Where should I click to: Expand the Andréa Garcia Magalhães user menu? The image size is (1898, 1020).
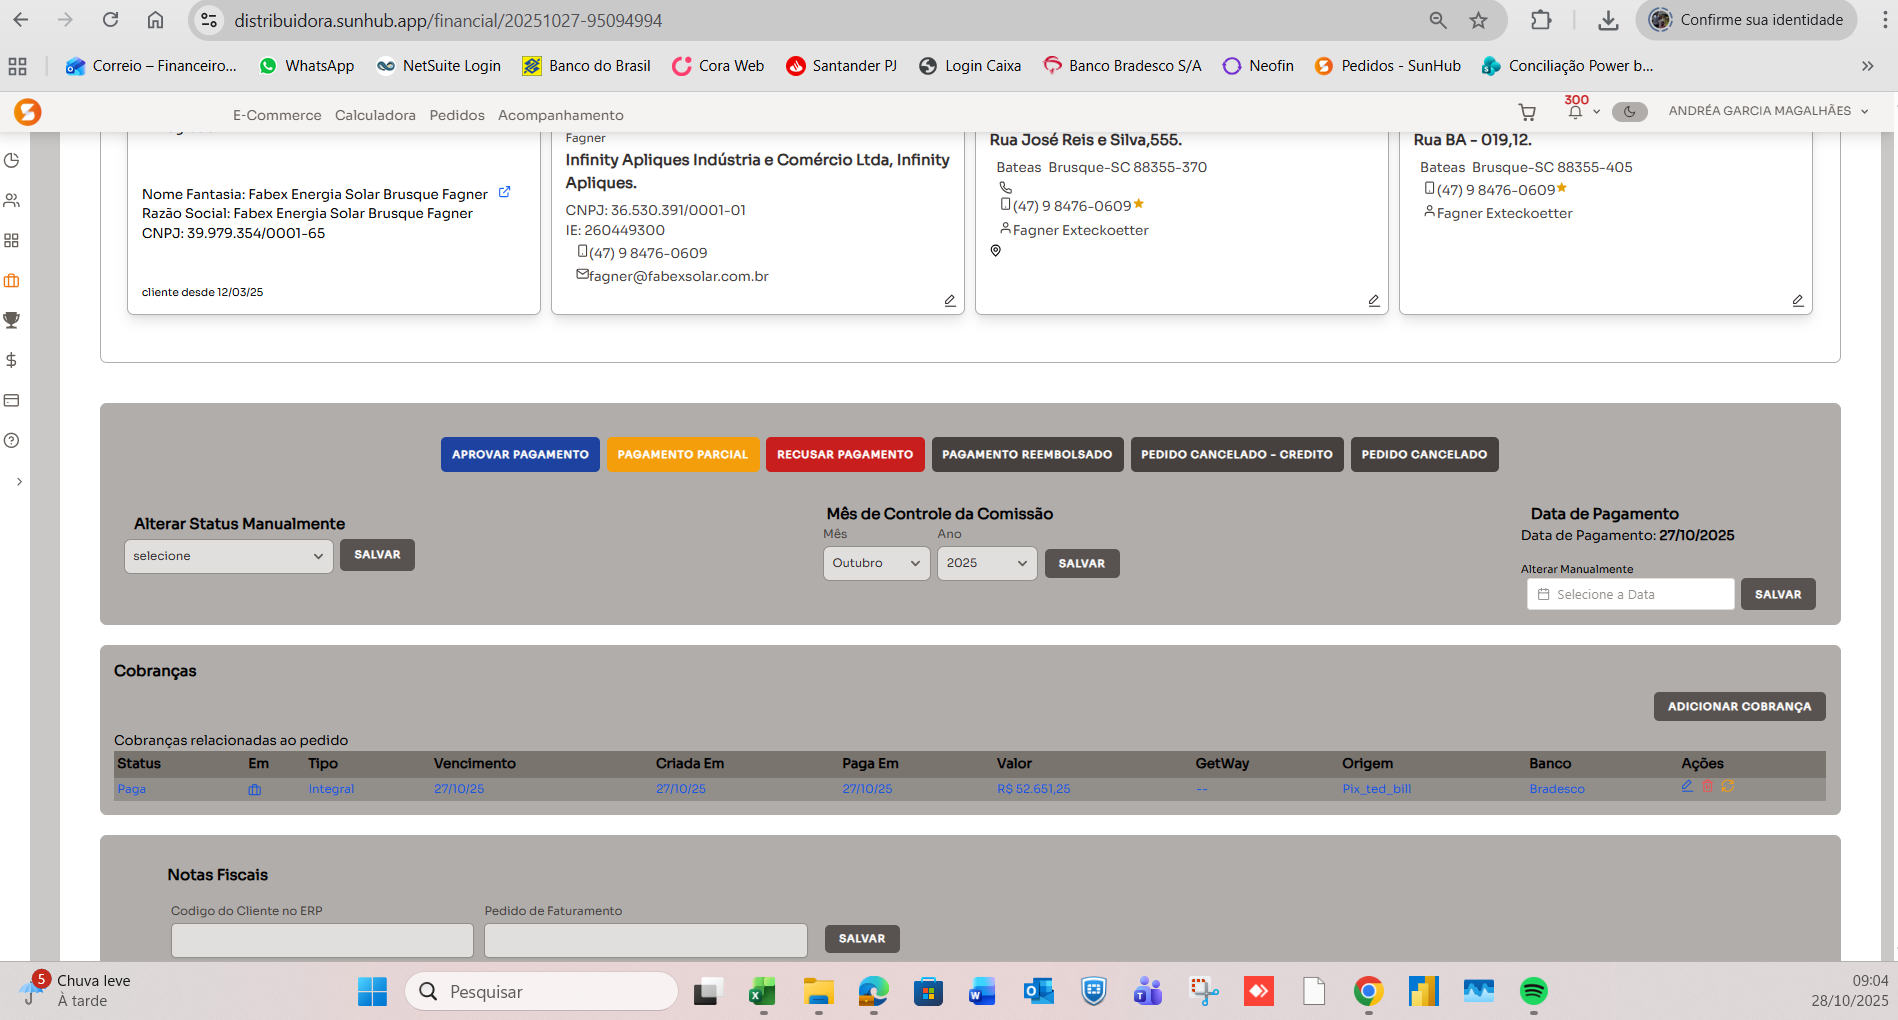[1768, 111]
